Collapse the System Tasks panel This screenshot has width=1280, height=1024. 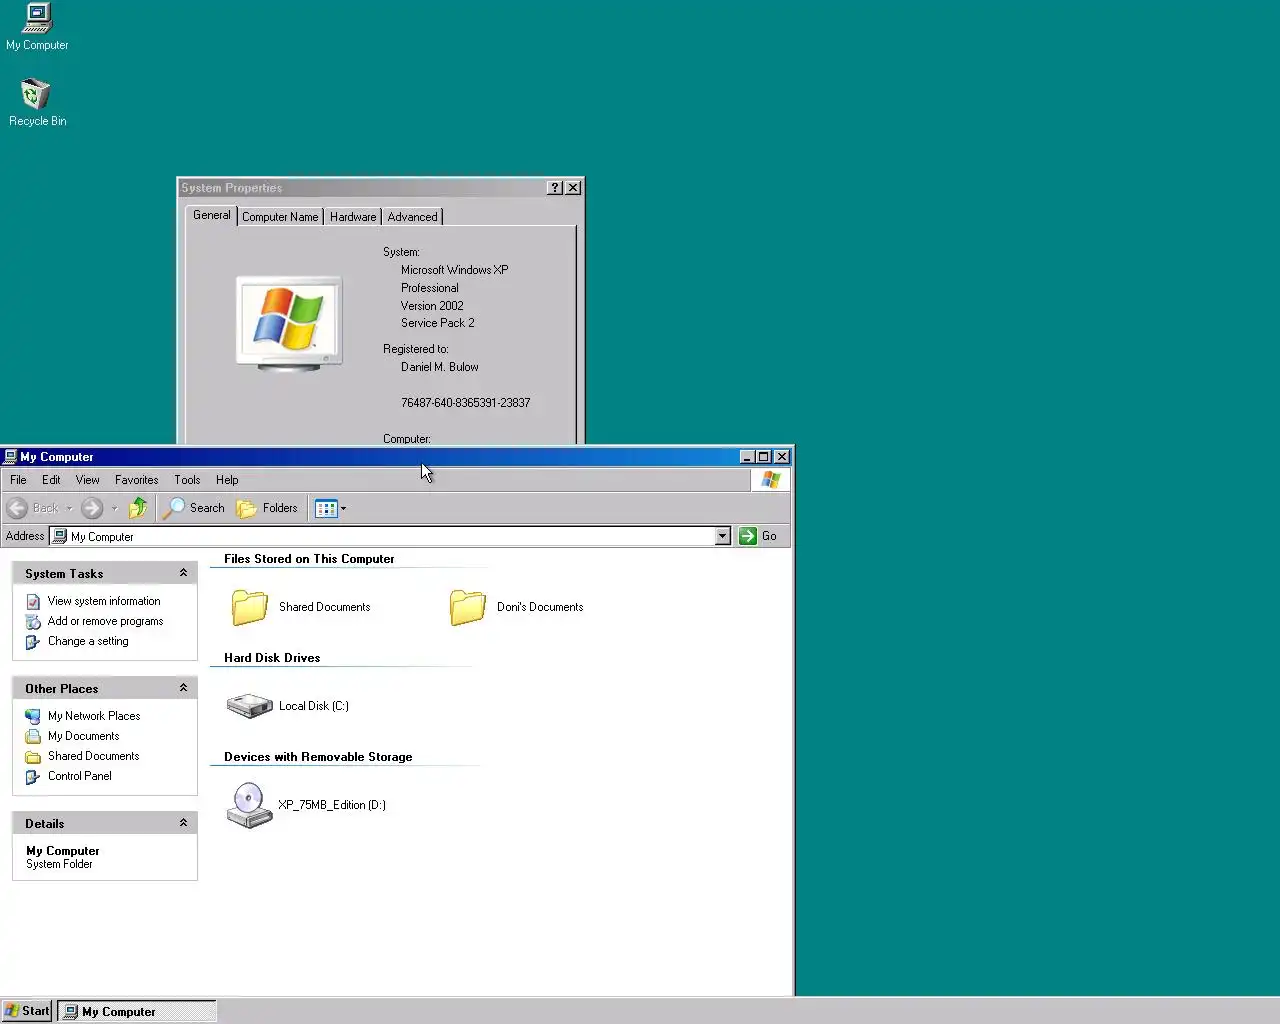pyautogui.click(x=183, y=573)
